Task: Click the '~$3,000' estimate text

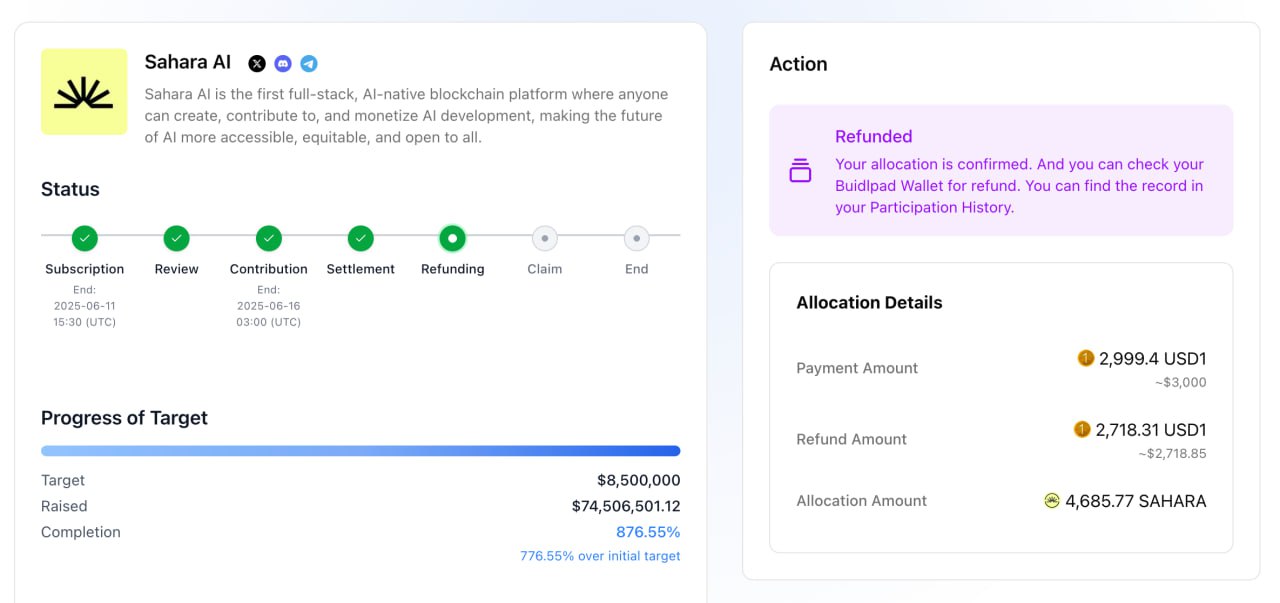Action: point(1181,382)
